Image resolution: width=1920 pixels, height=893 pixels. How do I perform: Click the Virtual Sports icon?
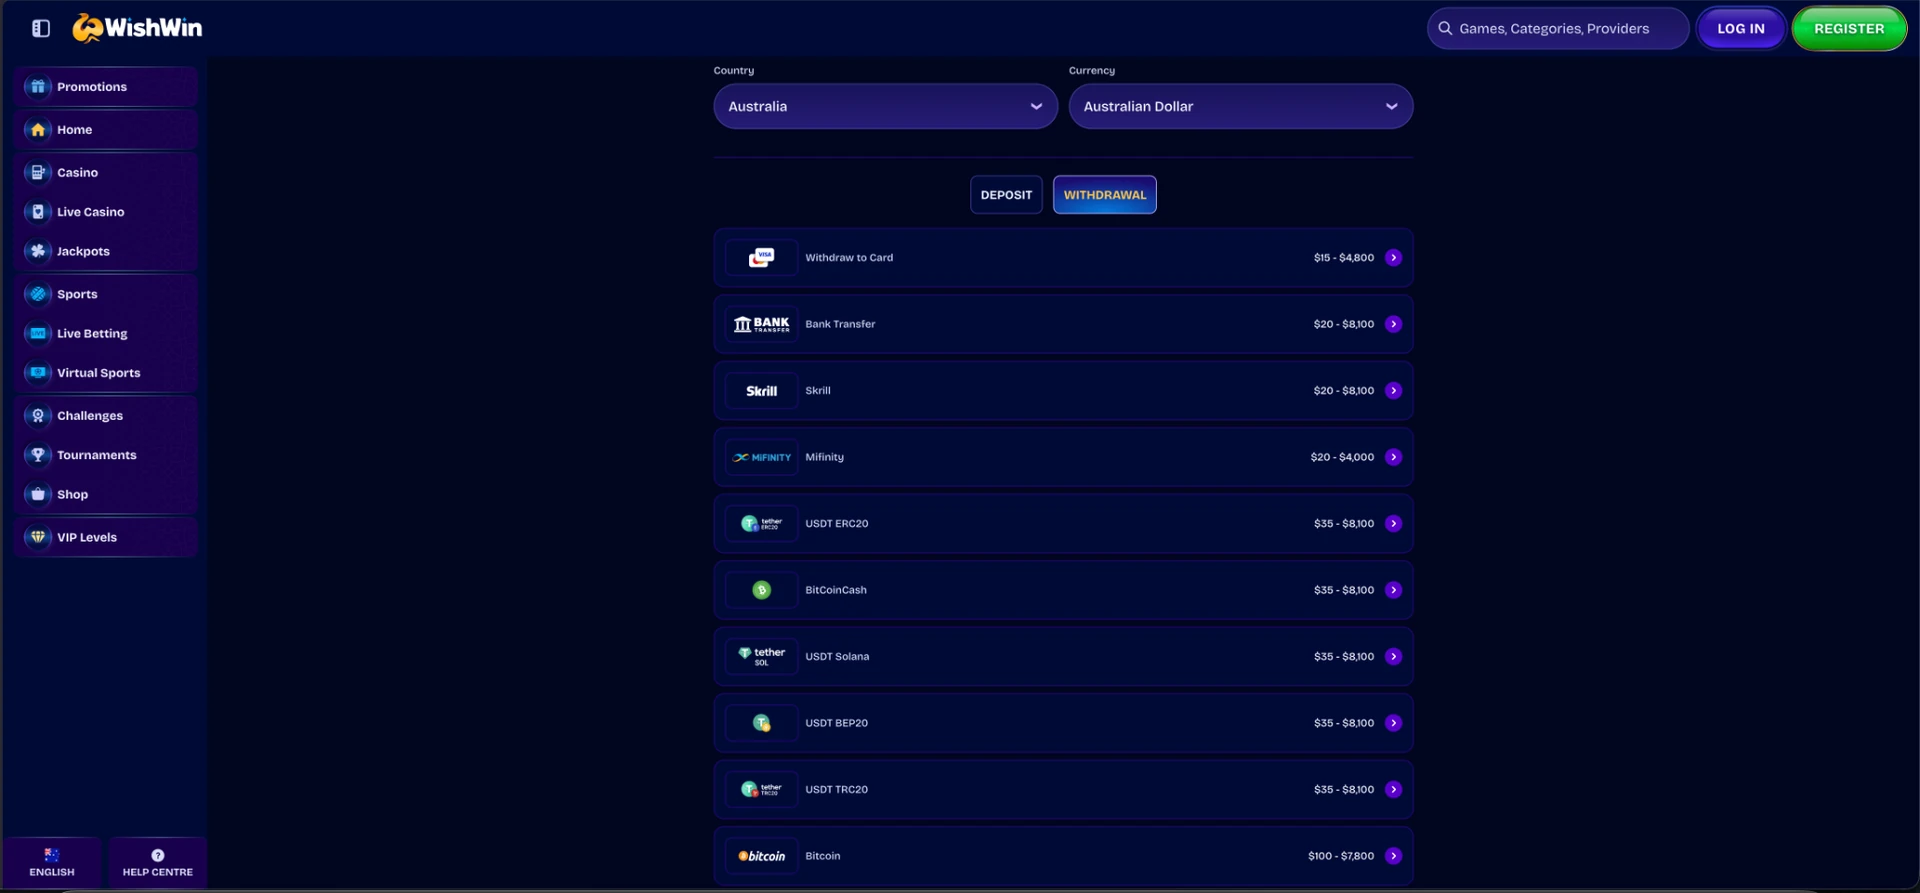[x=38, y=373]
